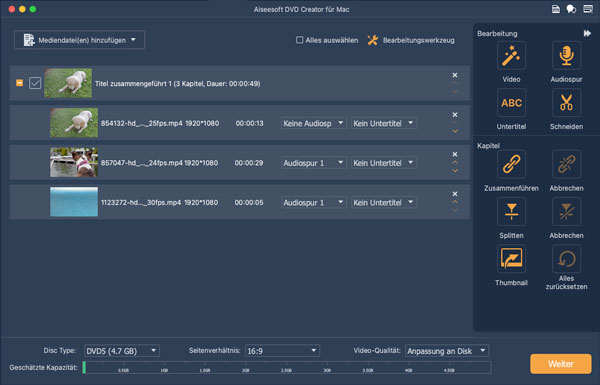600x385 pixels.
Task: Click duration 00:00:05
Action: pos(249,202)
